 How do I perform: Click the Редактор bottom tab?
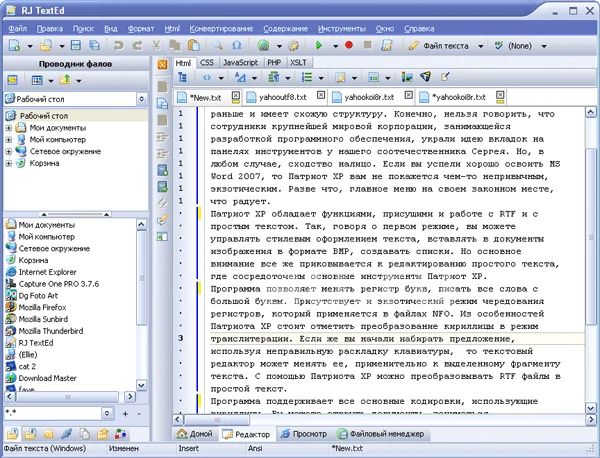[x=247, y=434]
